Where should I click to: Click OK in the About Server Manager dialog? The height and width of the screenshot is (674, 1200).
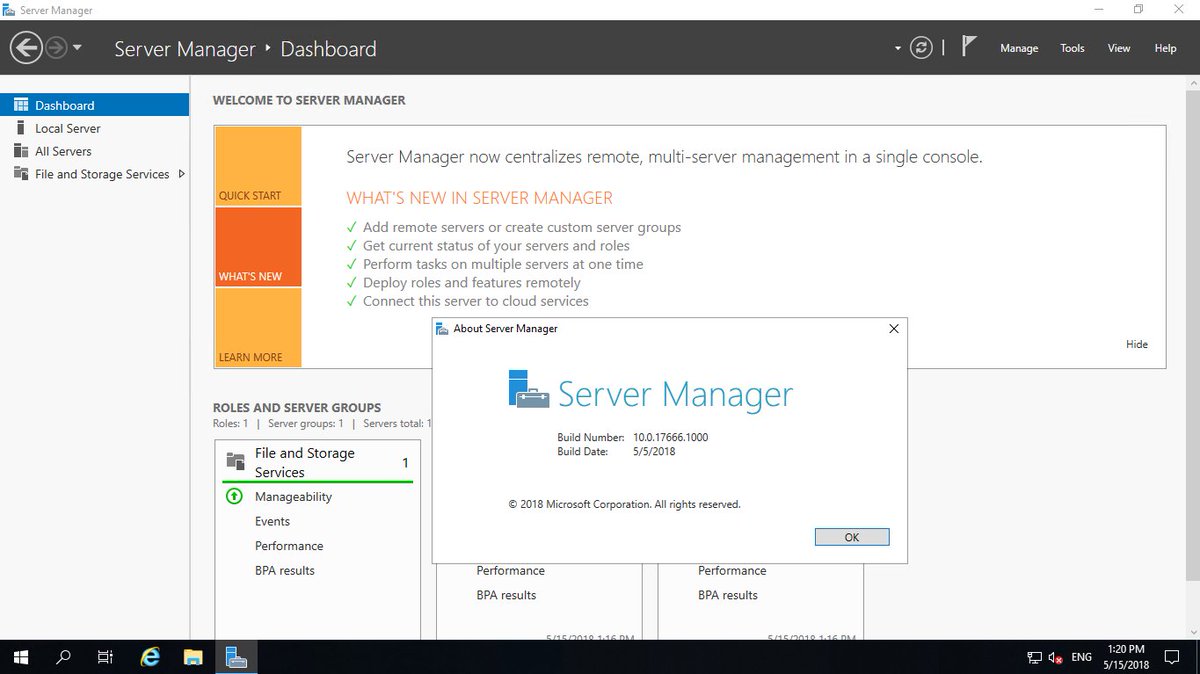(x=851, y=536)
